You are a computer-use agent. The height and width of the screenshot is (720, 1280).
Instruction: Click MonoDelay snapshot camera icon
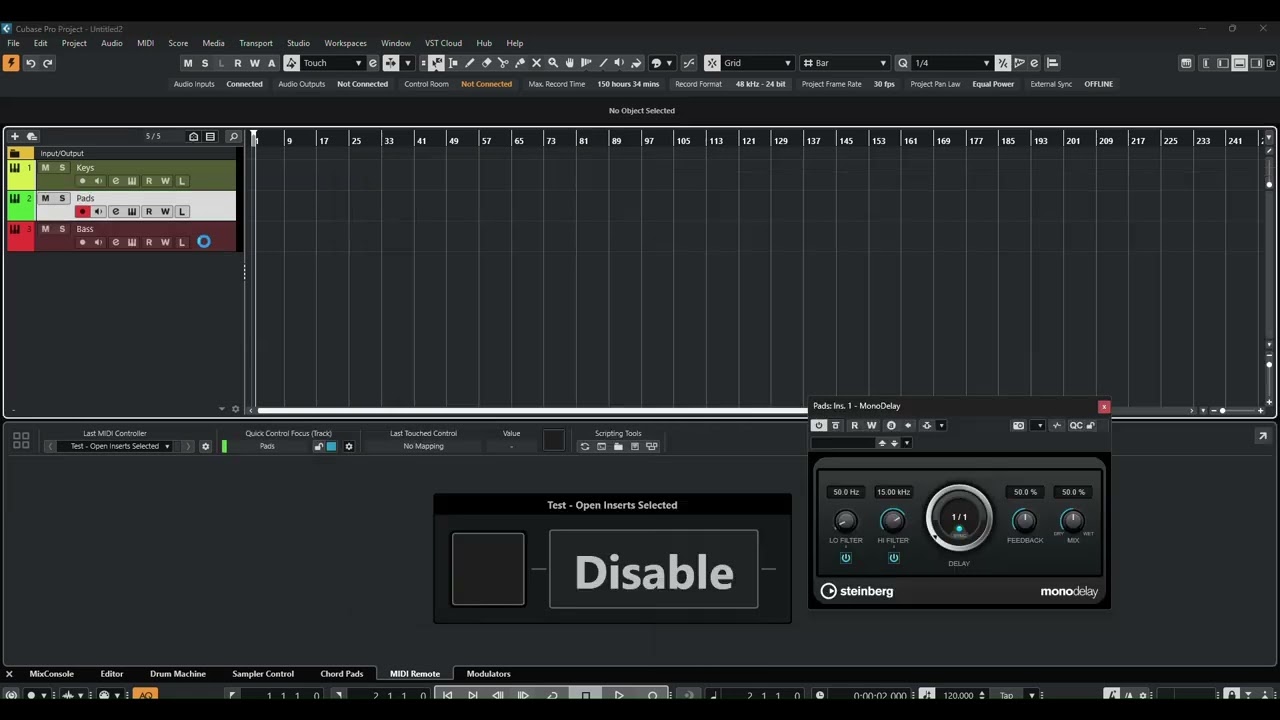[1018, 426]
